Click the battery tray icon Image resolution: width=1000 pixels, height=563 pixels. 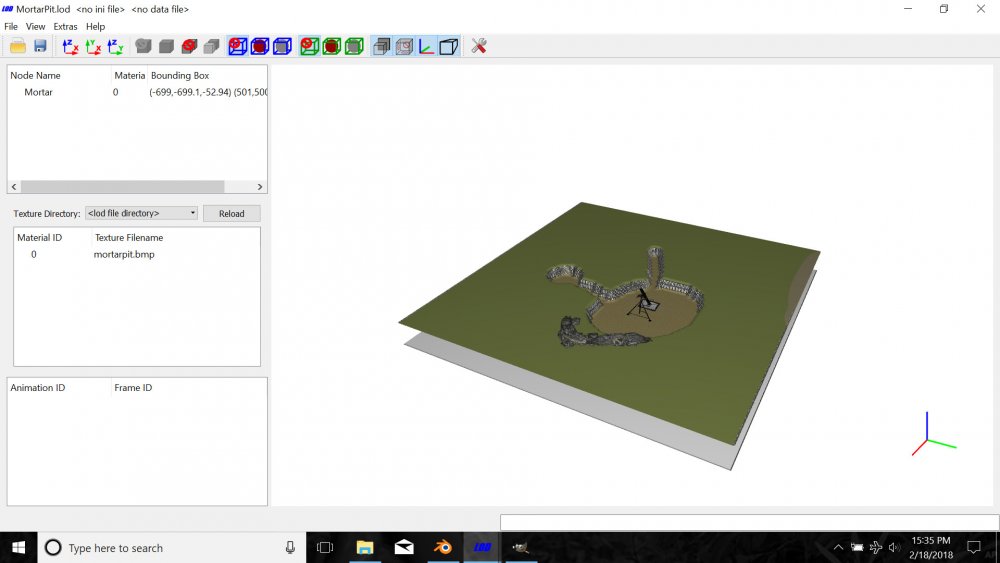pos(857,547)
